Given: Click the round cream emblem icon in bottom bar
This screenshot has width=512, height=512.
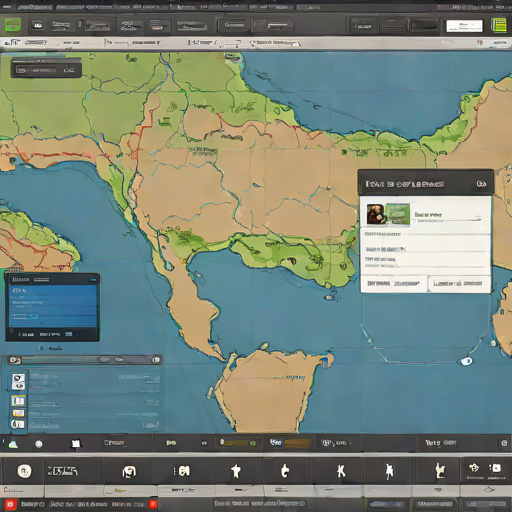Looking at the screenshot, I should 24,471.
